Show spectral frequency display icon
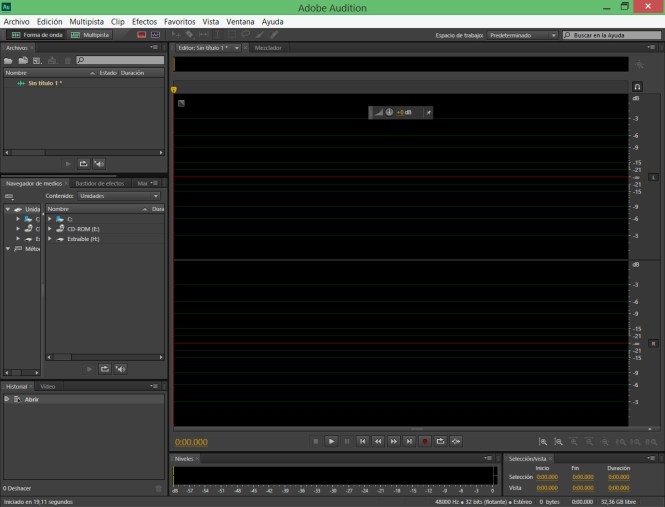 point(142,35)
